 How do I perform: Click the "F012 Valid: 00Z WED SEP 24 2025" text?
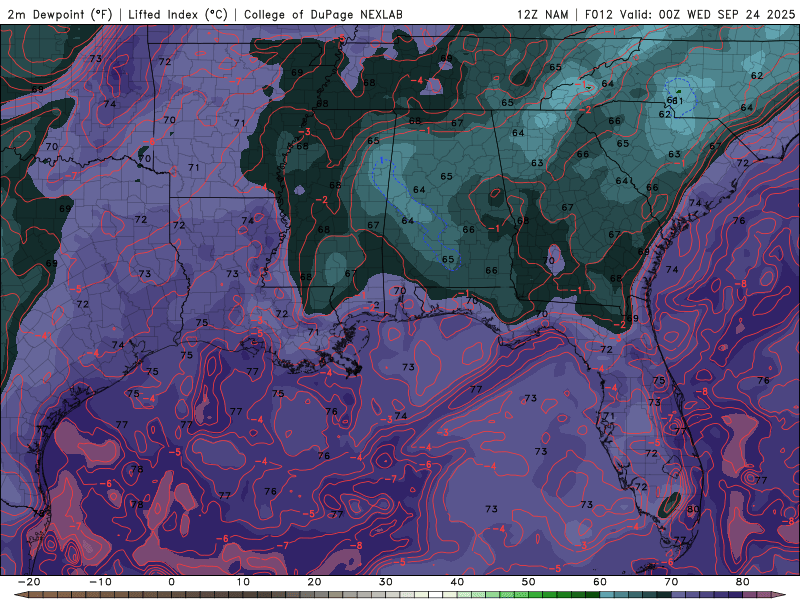tap(690, 14)
